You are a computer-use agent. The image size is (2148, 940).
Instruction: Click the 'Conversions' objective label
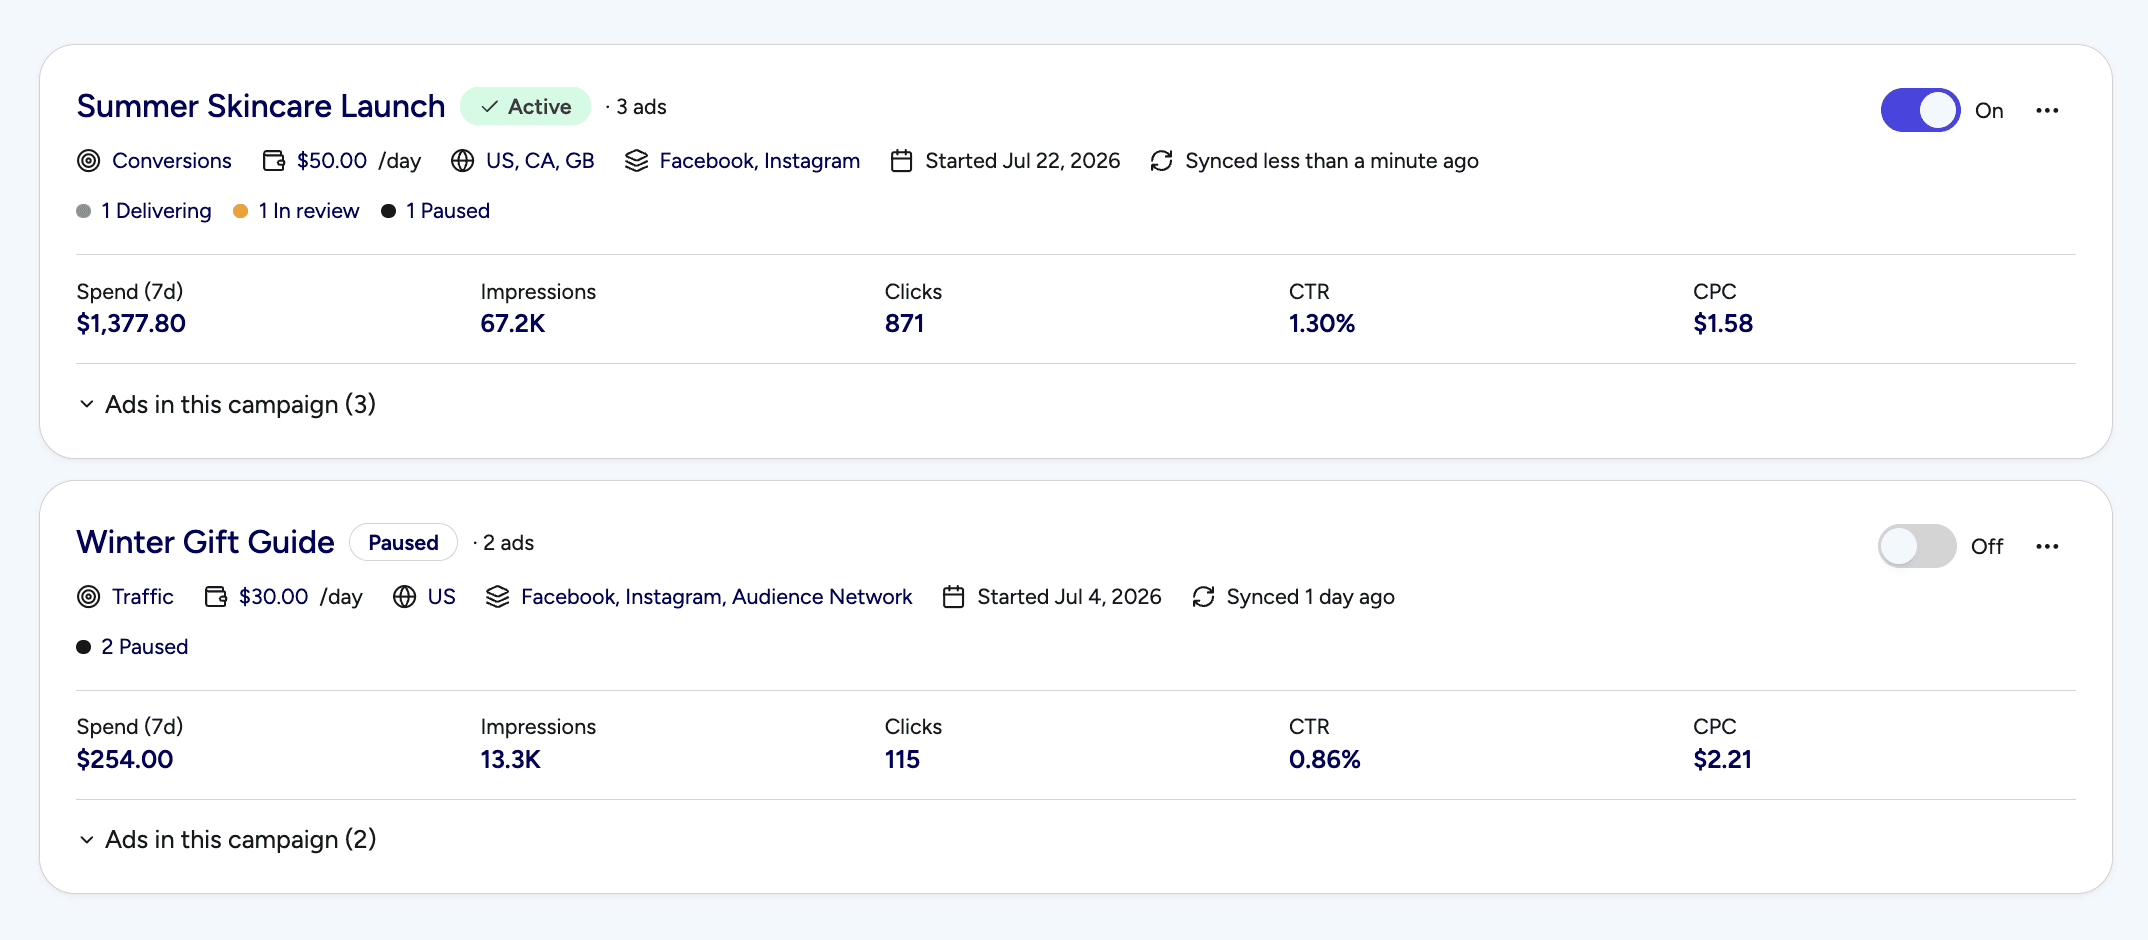tap(172, 161)
